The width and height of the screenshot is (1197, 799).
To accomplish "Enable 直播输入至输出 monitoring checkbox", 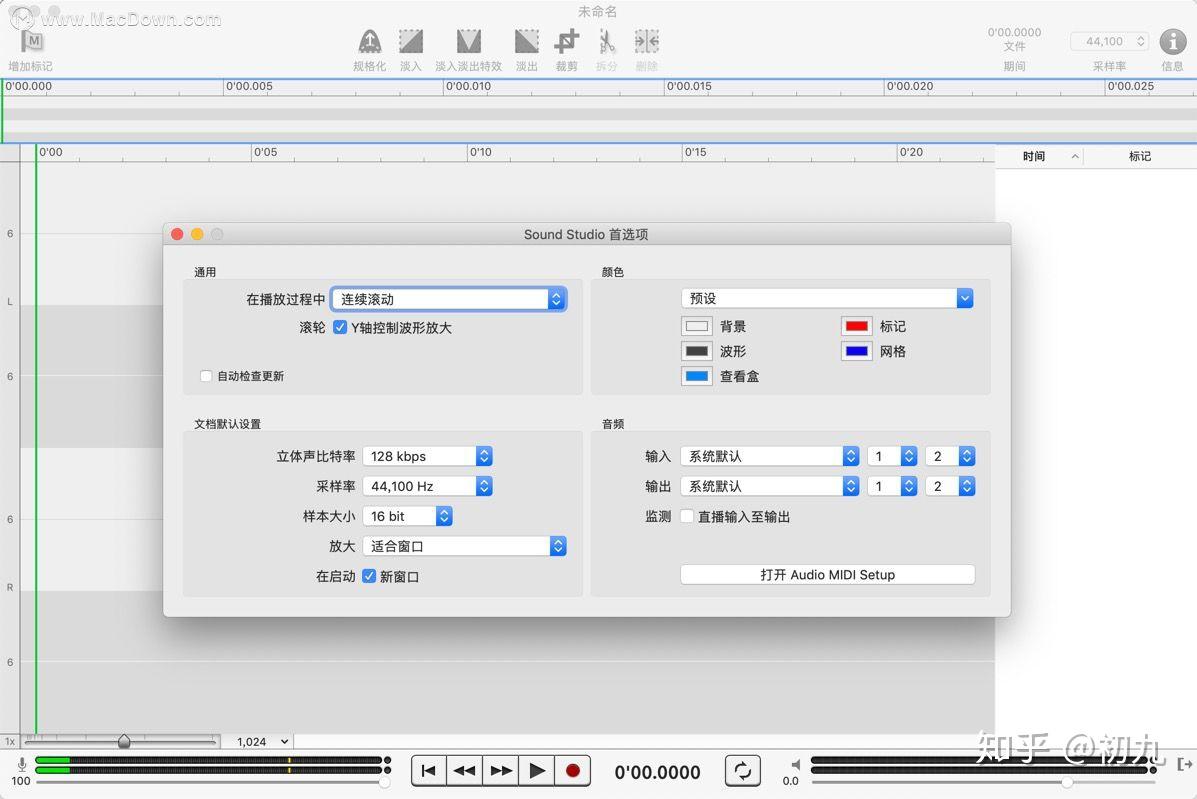I will point(687,517).
